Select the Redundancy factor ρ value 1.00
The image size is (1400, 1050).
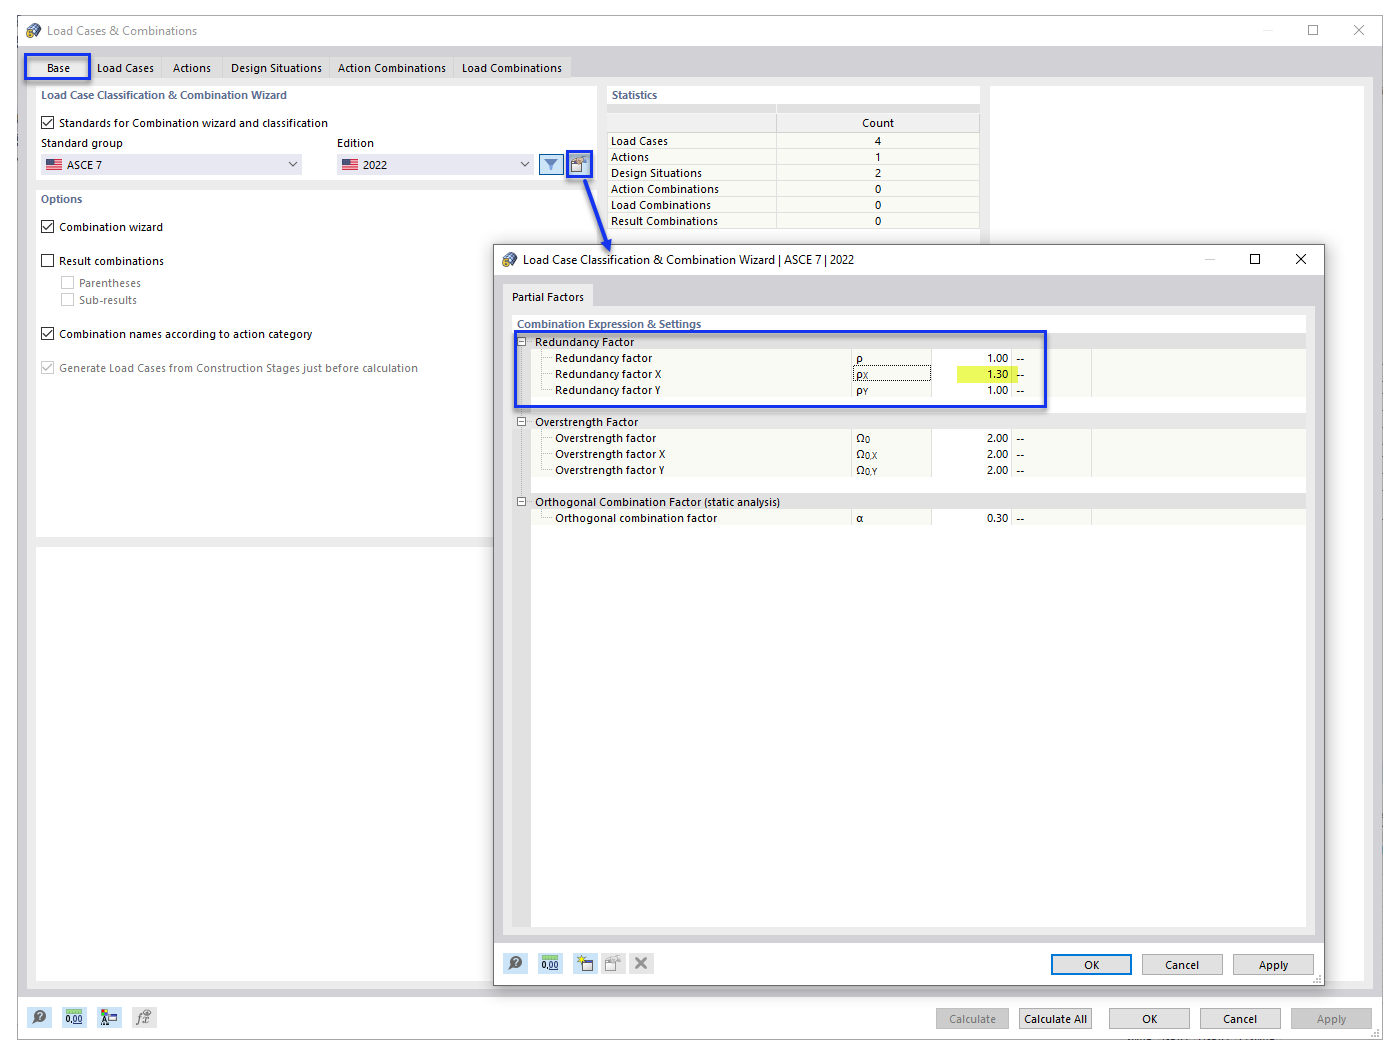pyautogui.click(x=971, y=358)
